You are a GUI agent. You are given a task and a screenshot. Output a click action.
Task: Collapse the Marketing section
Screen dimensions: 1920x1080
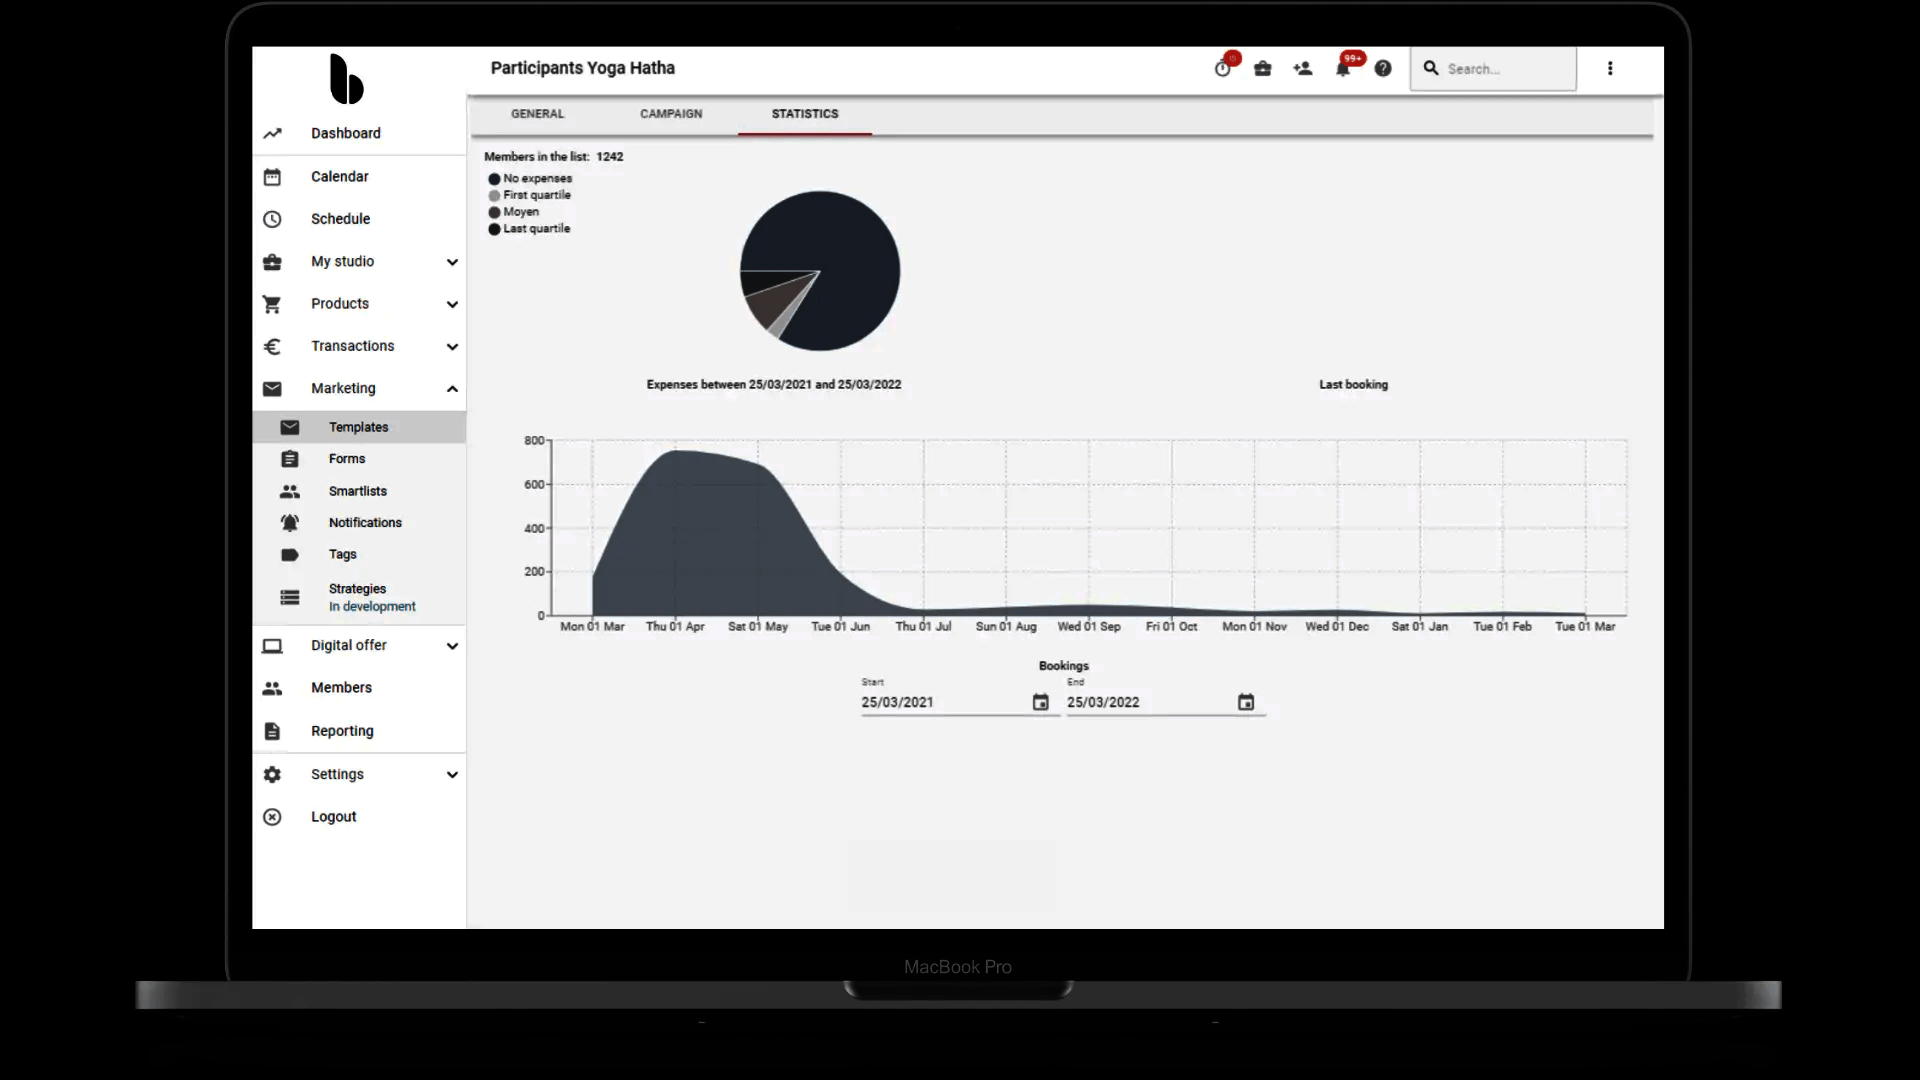pyautogui.click(x=451, y=389)
